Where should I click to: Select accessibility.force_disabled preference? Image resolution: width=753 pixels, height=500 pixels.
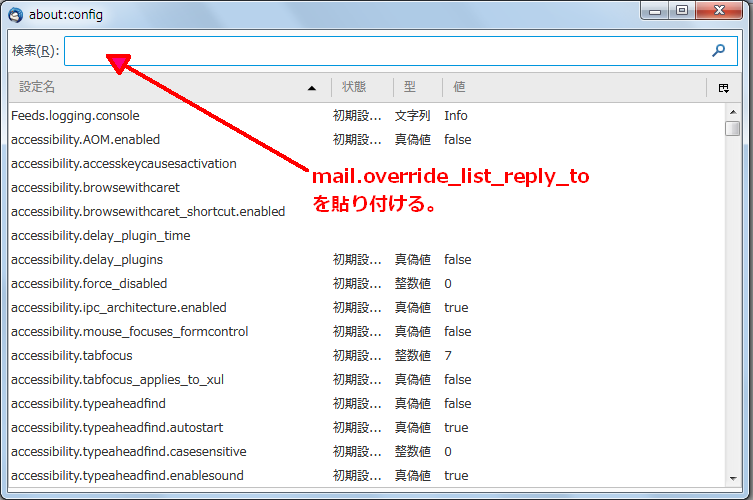click(x=89, y=284)
